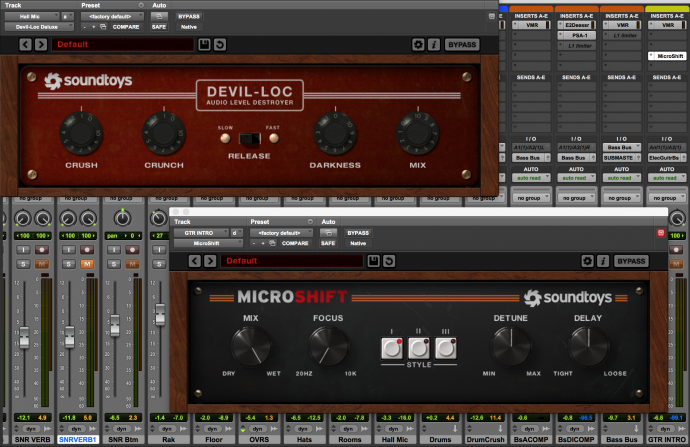The height and width of the screenshot is (447, 690).
Task: Select DrumCrush track name
Action: pos(485,440)
